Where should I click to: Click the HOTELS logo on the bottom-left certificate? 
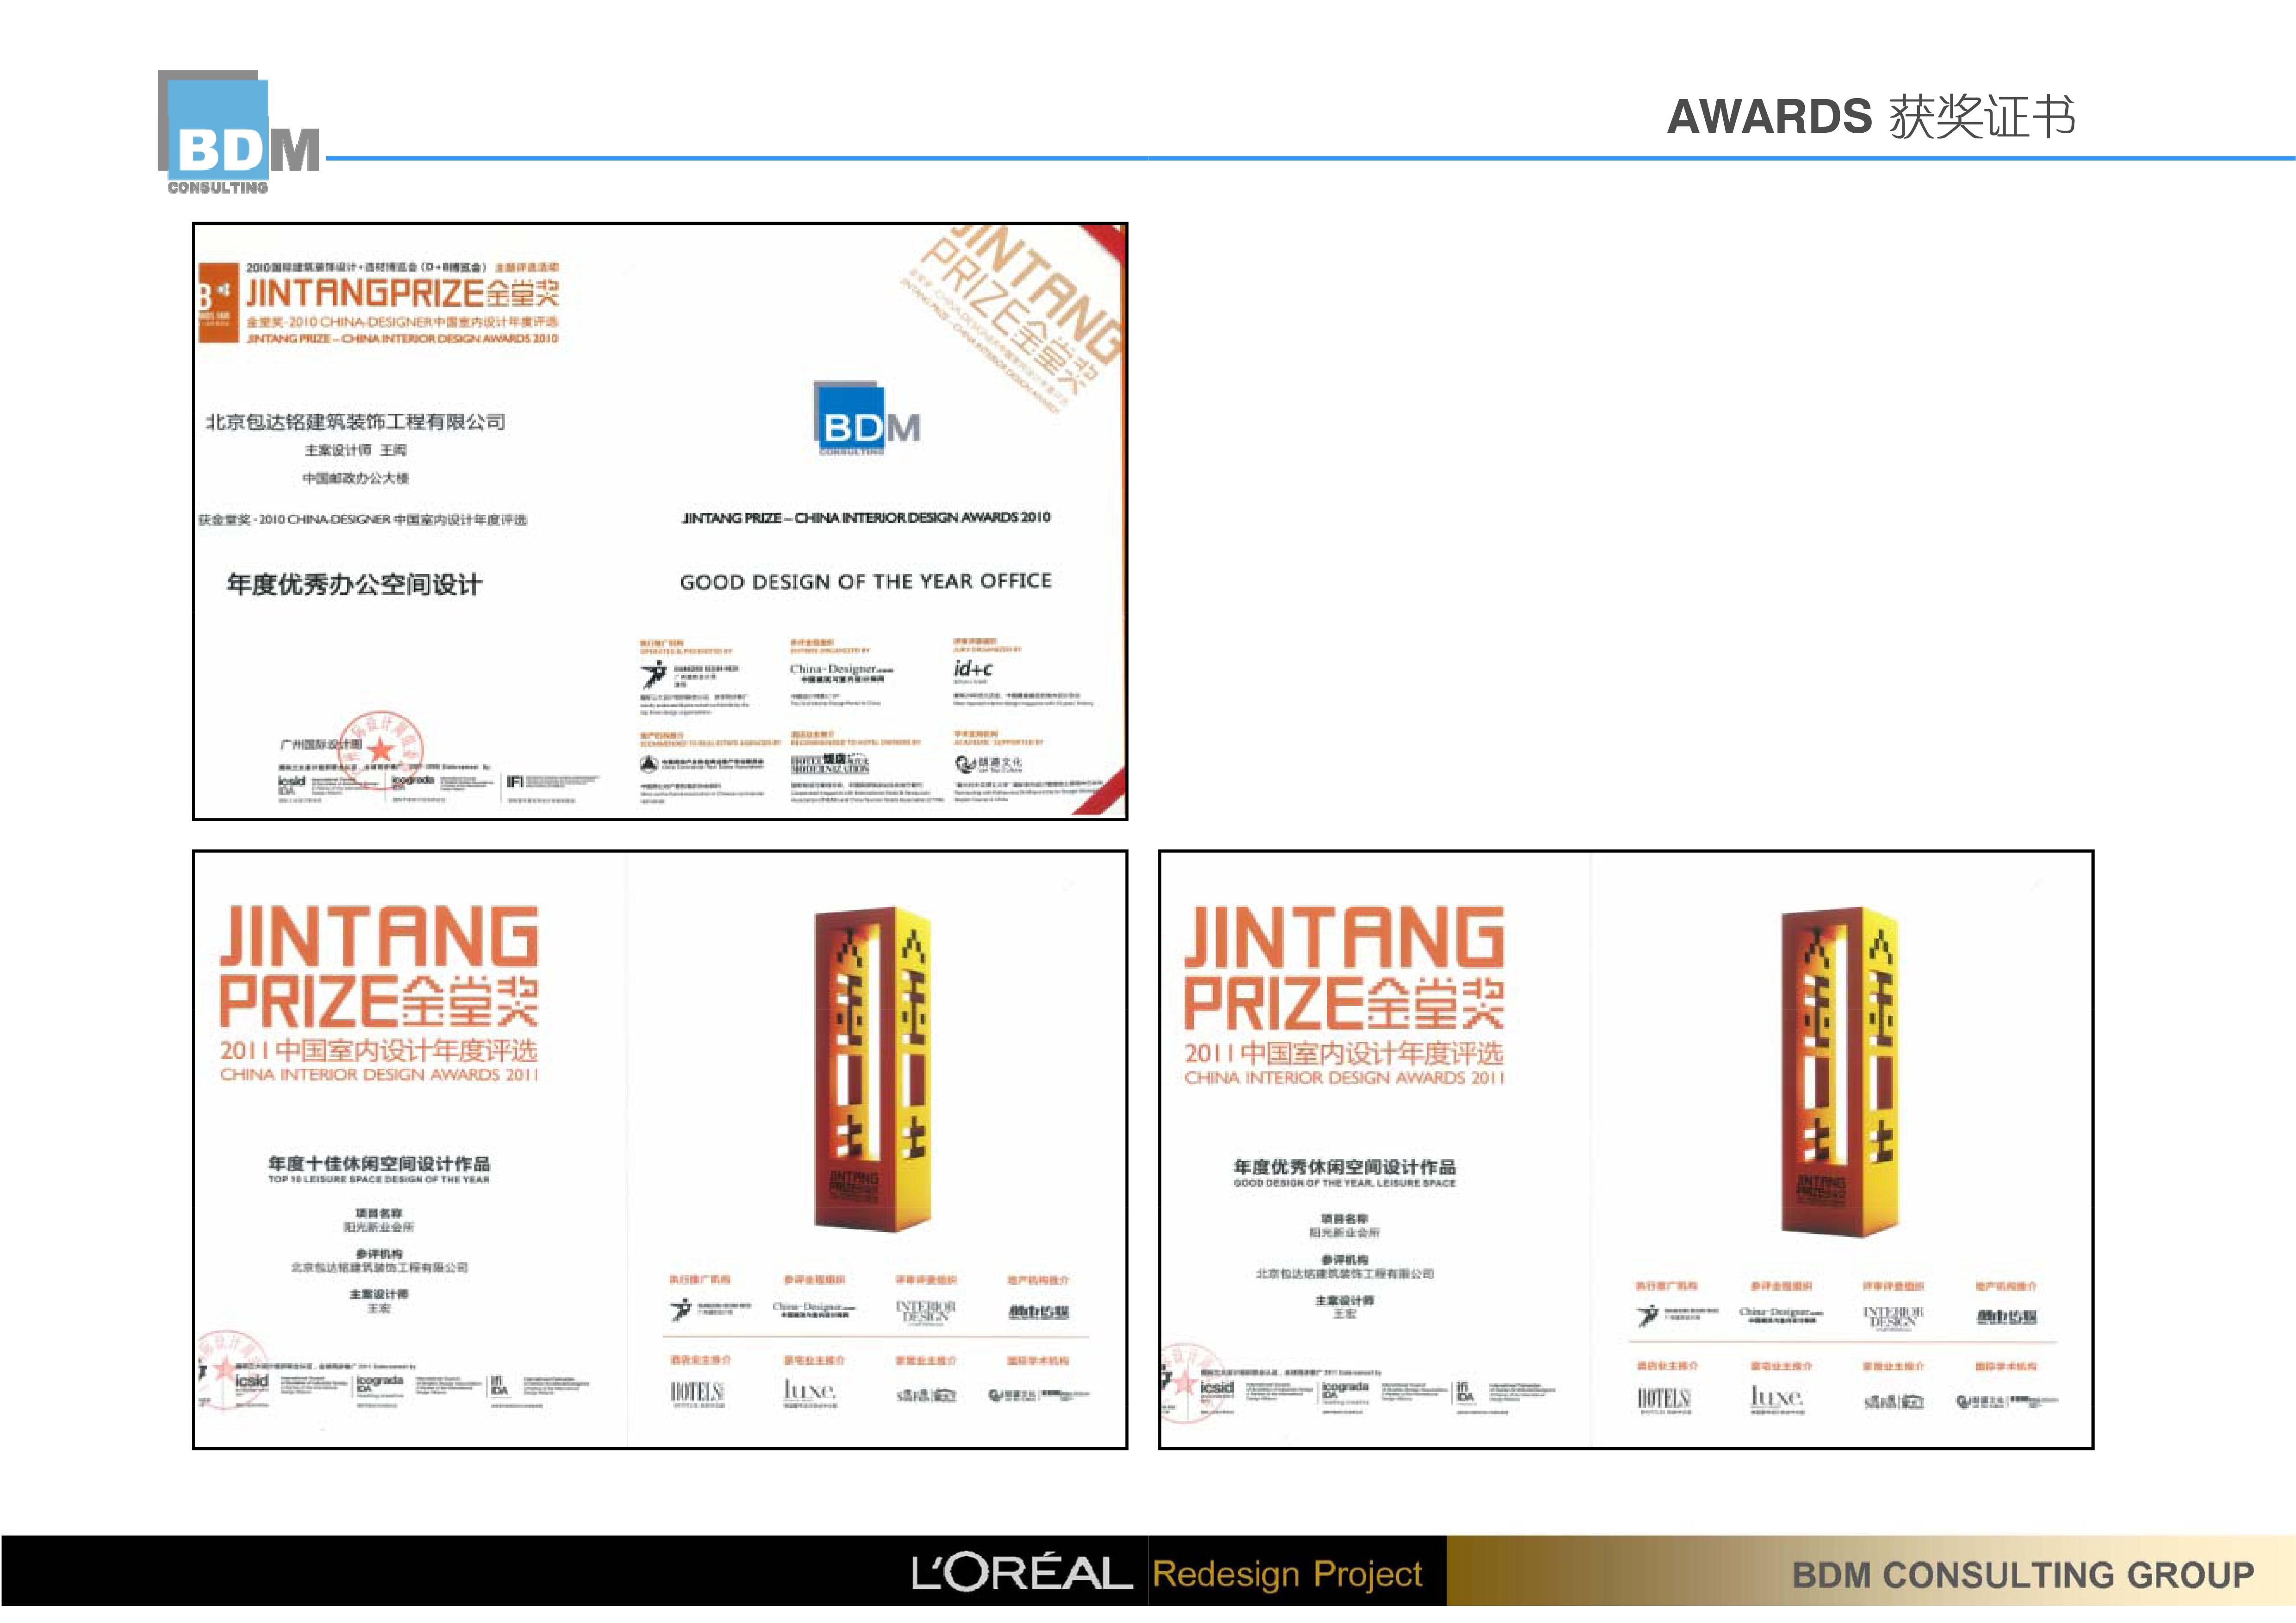click(x=697, y=1393)
